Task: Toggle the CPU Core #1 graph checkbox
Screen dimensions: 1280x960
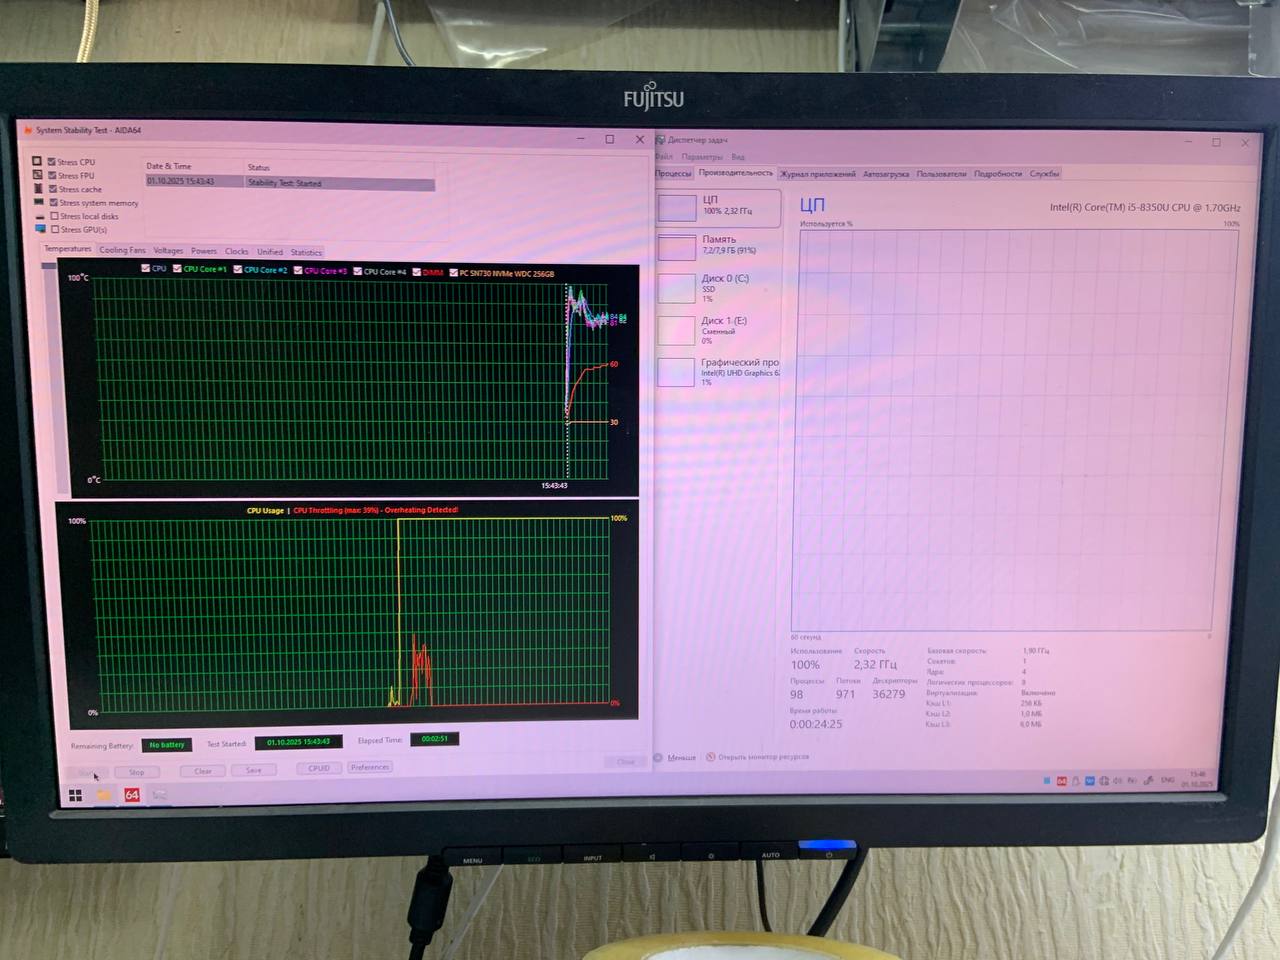Action: point(177,269)
